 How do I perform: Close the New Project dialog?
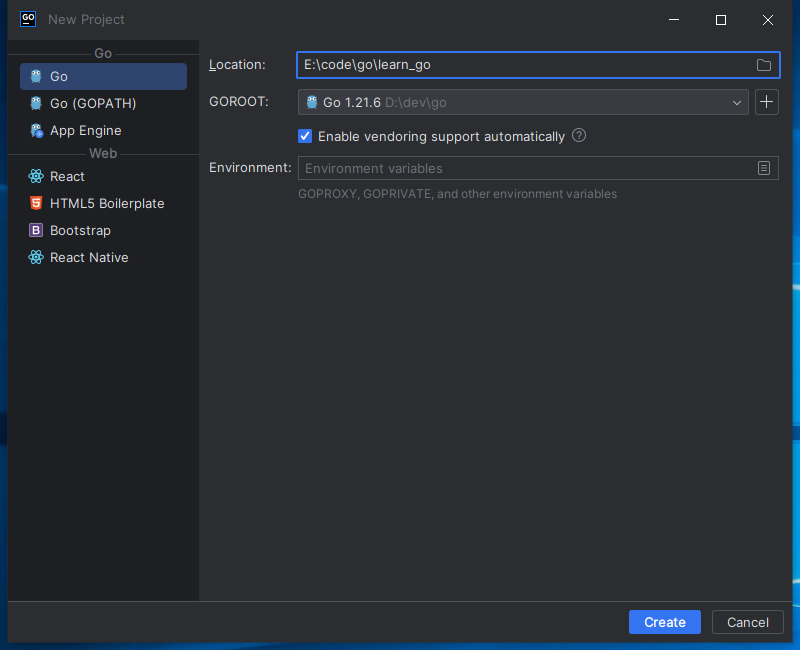click(768, 20)
